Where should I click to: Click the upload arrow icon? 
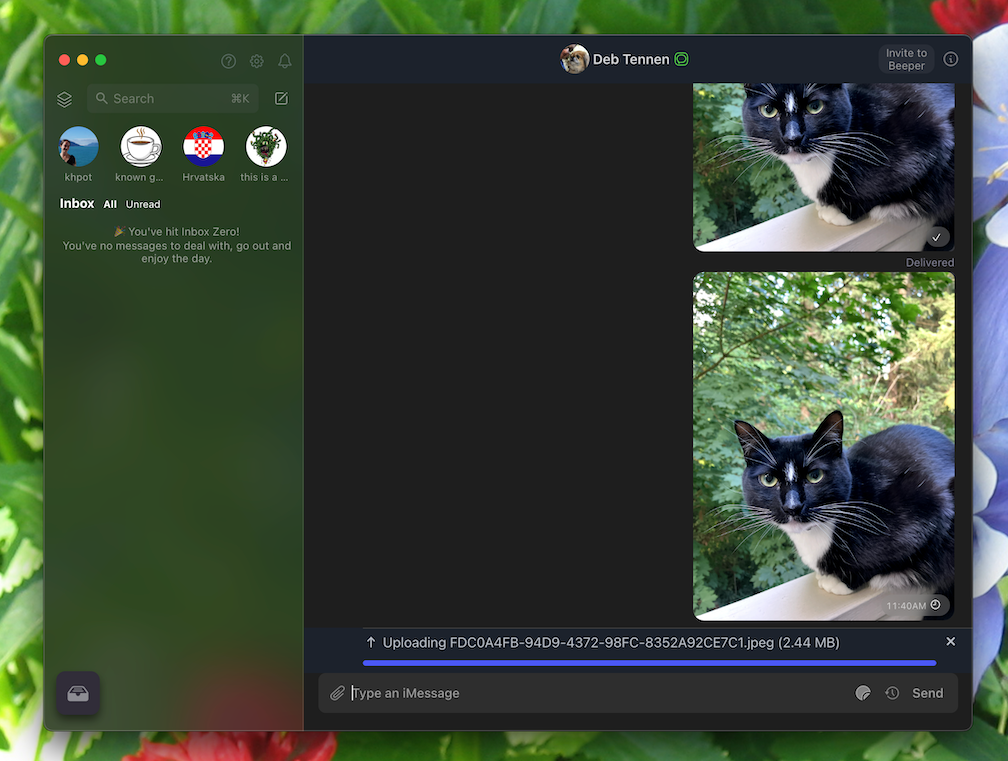pyautogui.click(x=371, y=643)
